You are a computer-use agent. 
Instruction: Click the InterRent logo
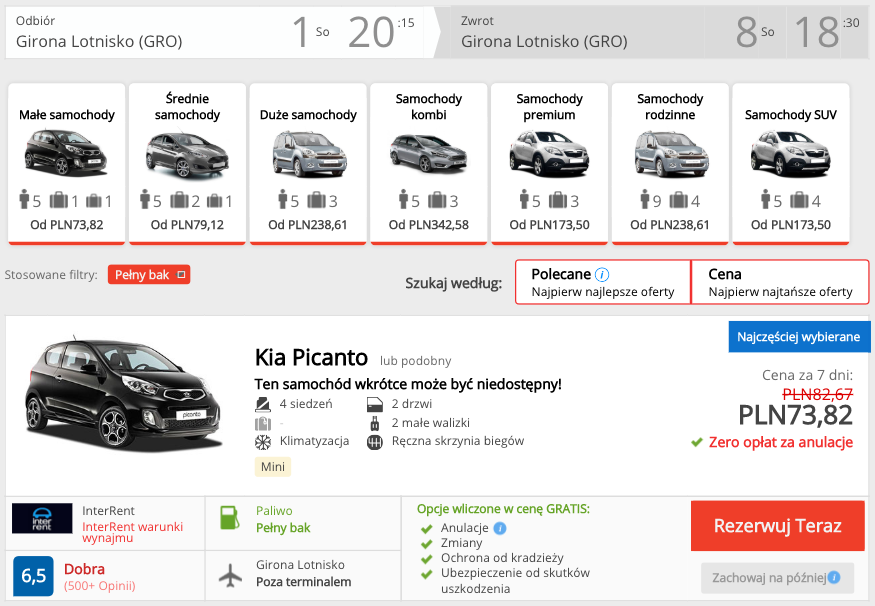tap(44, 518)
